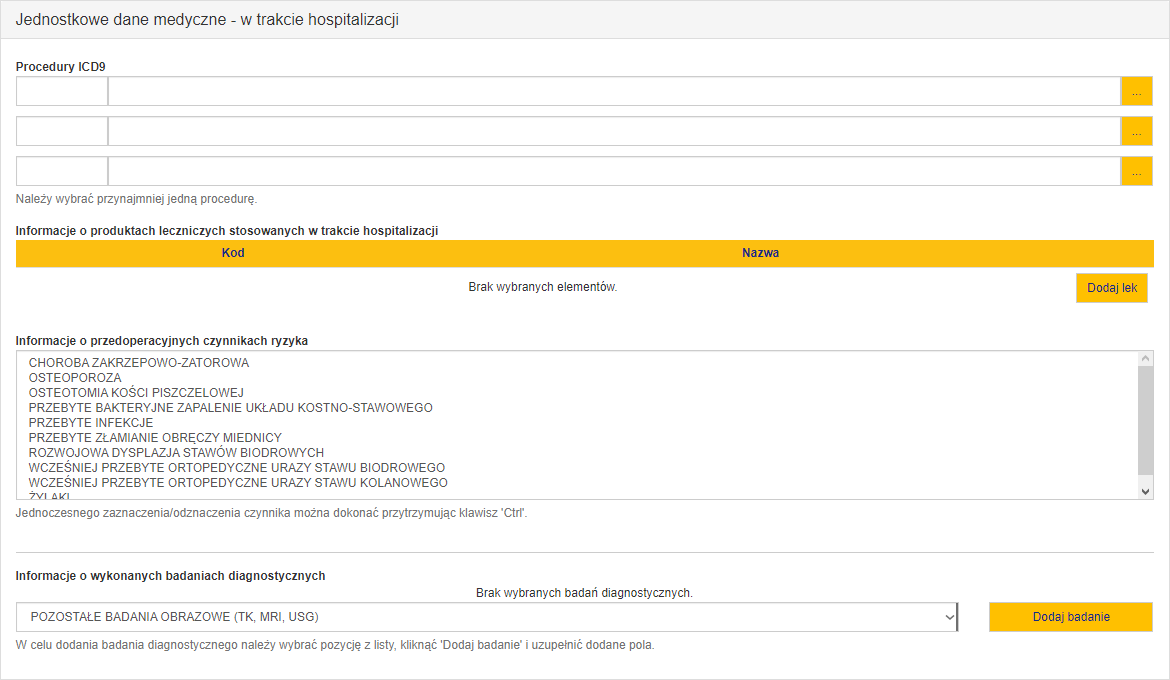Click the second ICD9 procedure browse button
Screen dimensions: 1170x680
tap(1136, 131)
